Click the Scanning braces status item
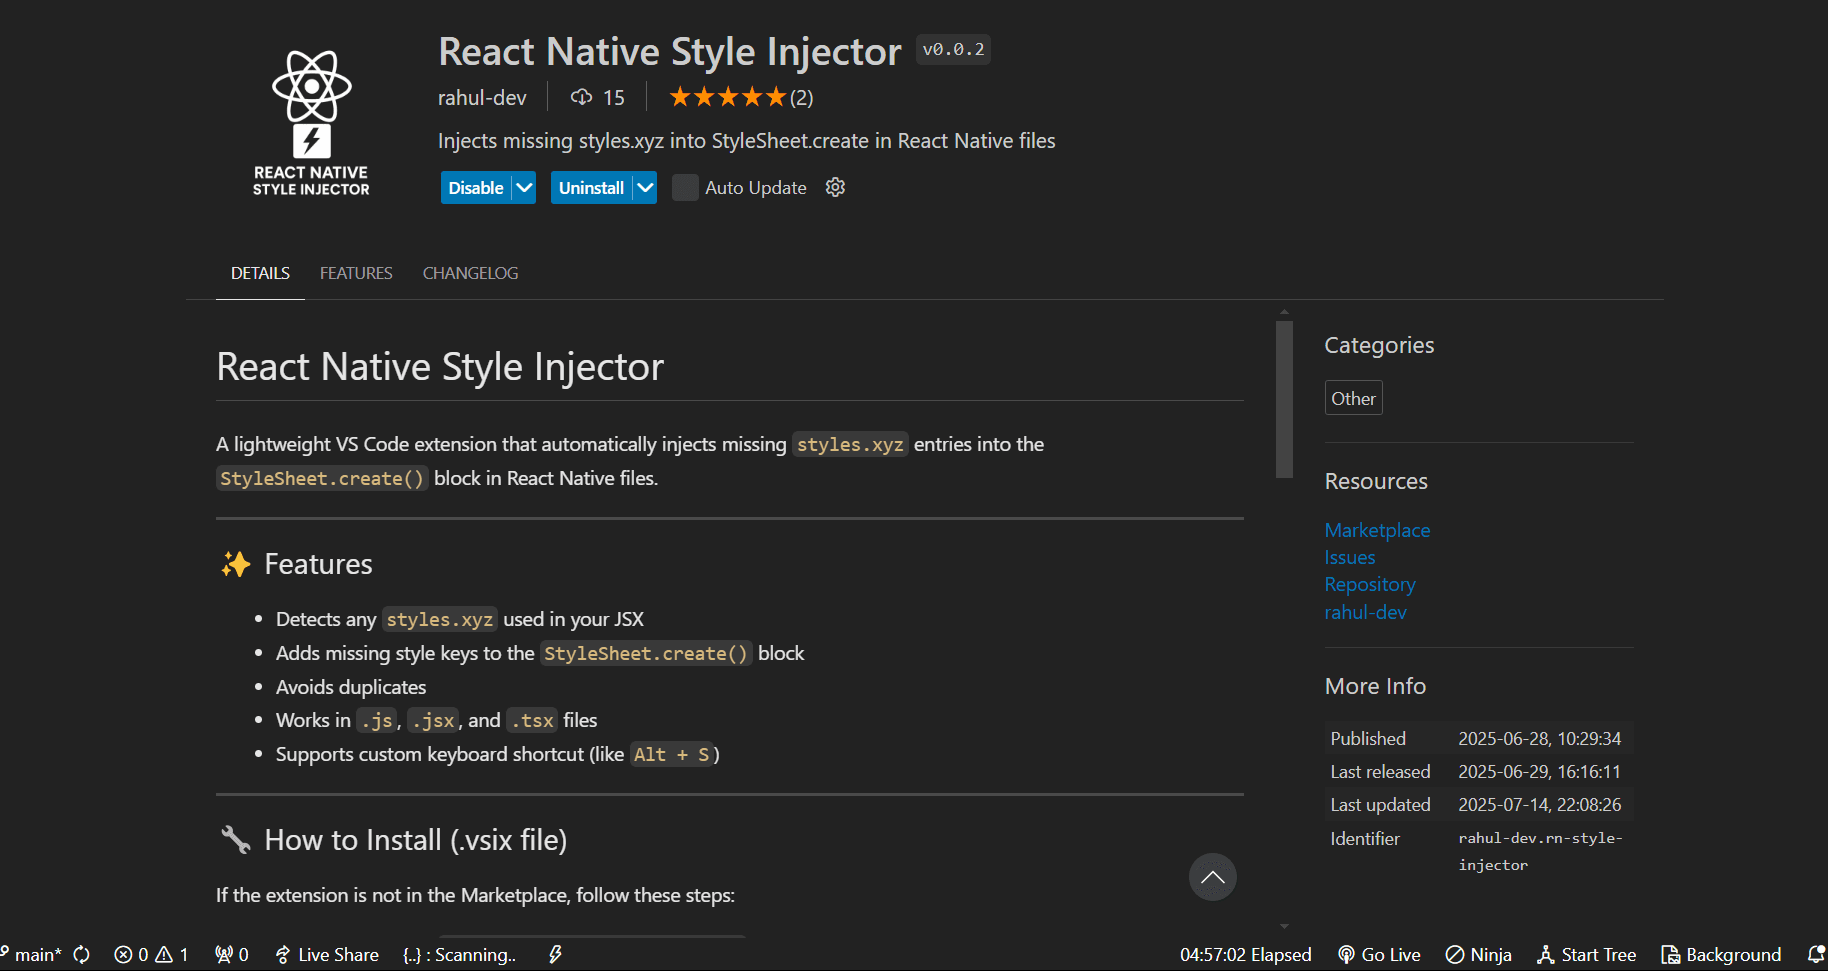1828x971 pixels. (459, 955)
